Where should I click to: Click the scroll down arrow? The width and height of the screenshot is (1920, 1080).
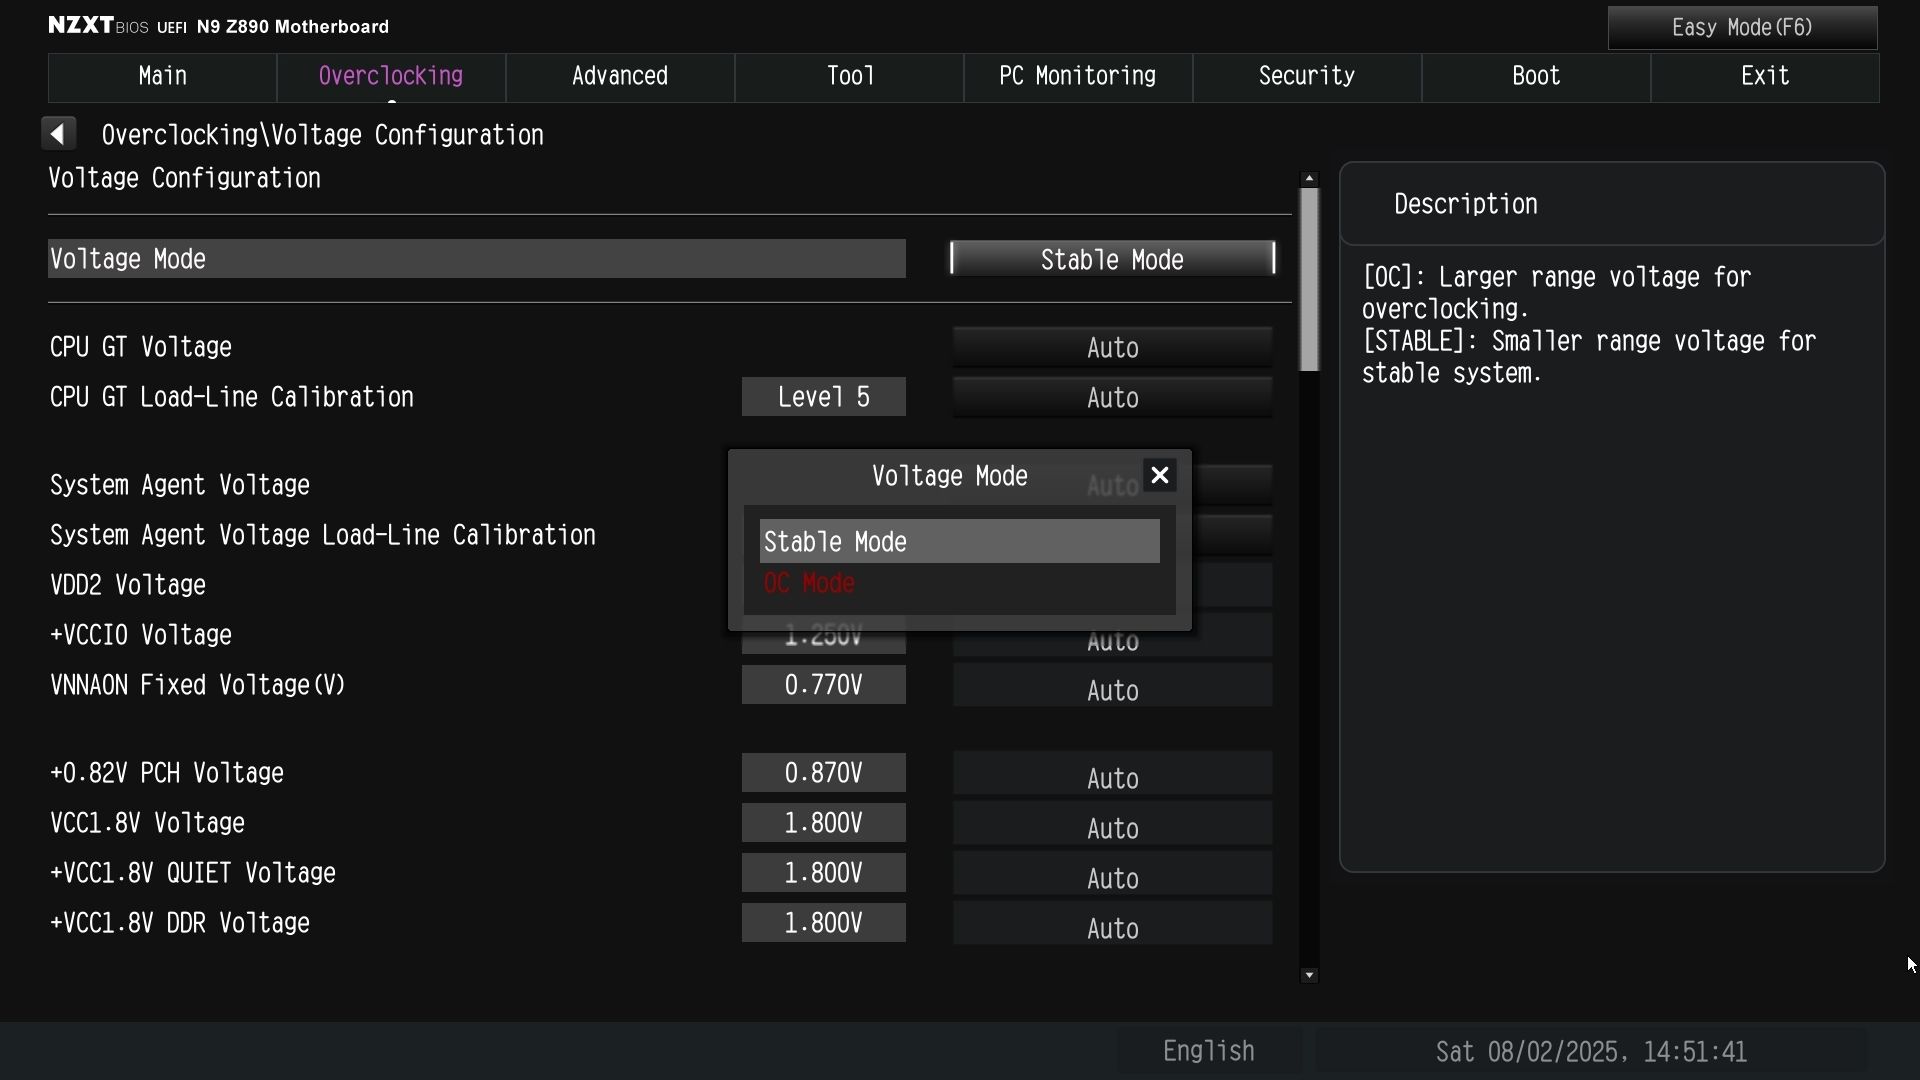(1309, 975)
